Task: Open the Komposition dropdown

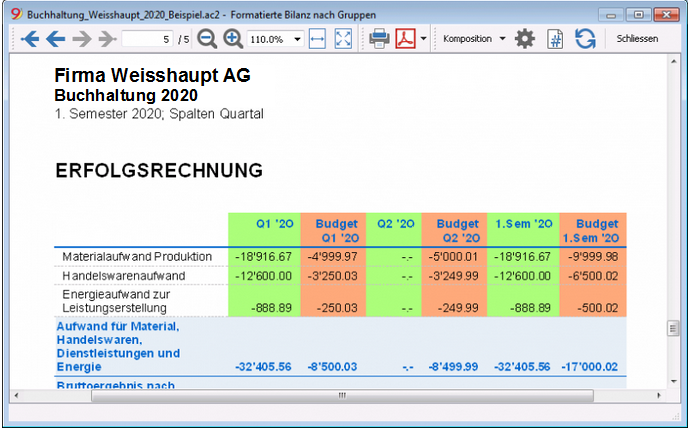Action: pos(474,39)
